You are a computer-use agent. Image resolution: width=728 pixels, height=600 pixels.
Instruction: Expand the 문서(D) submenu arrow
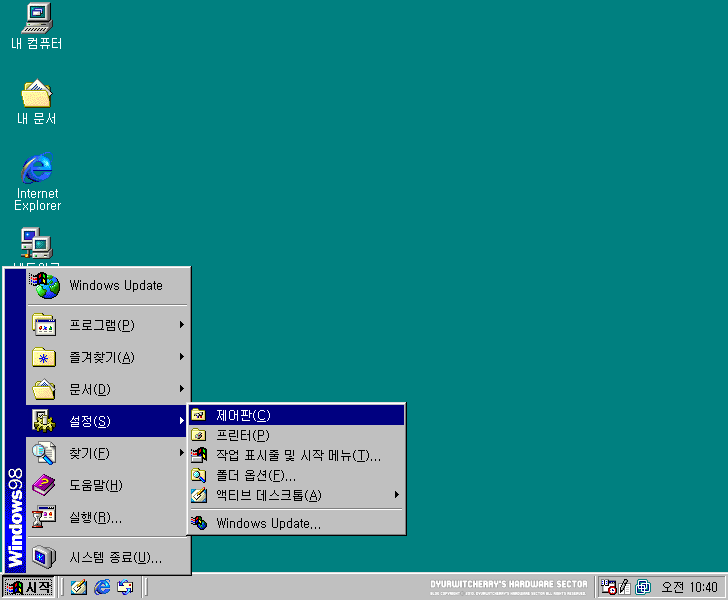182,389
